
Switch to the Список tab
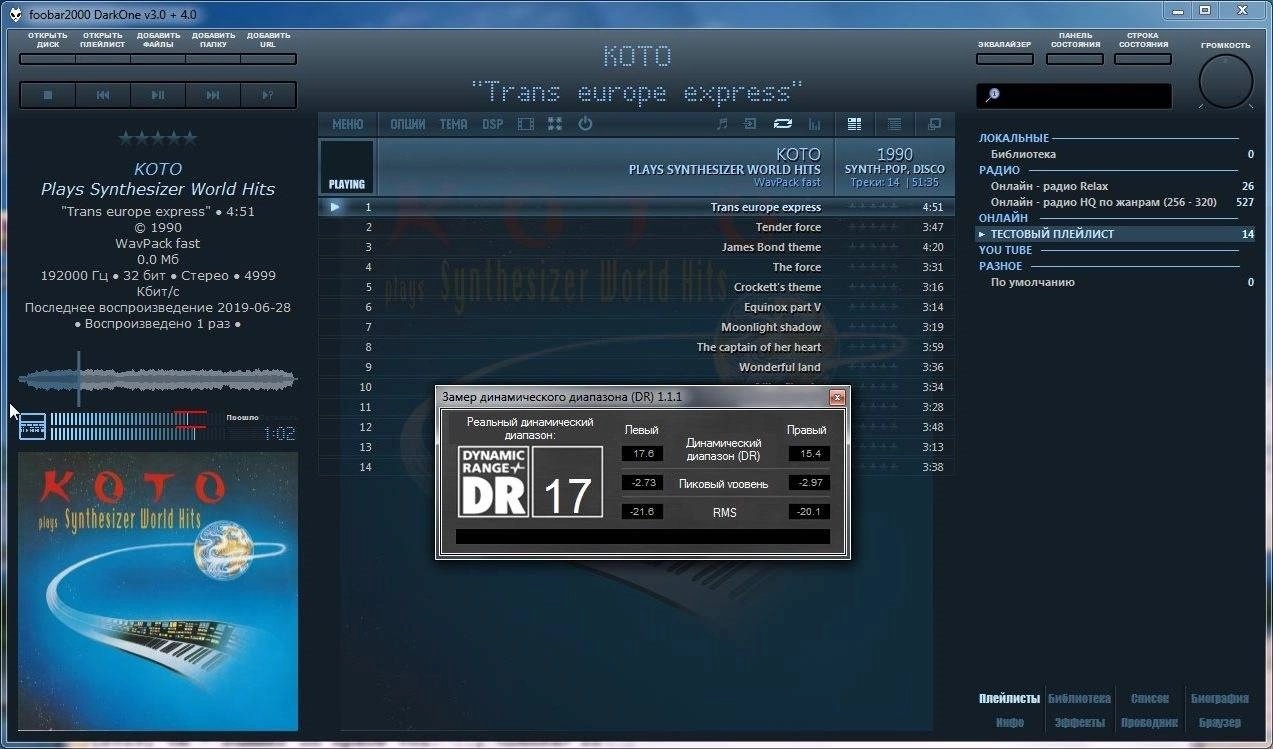1150,698
